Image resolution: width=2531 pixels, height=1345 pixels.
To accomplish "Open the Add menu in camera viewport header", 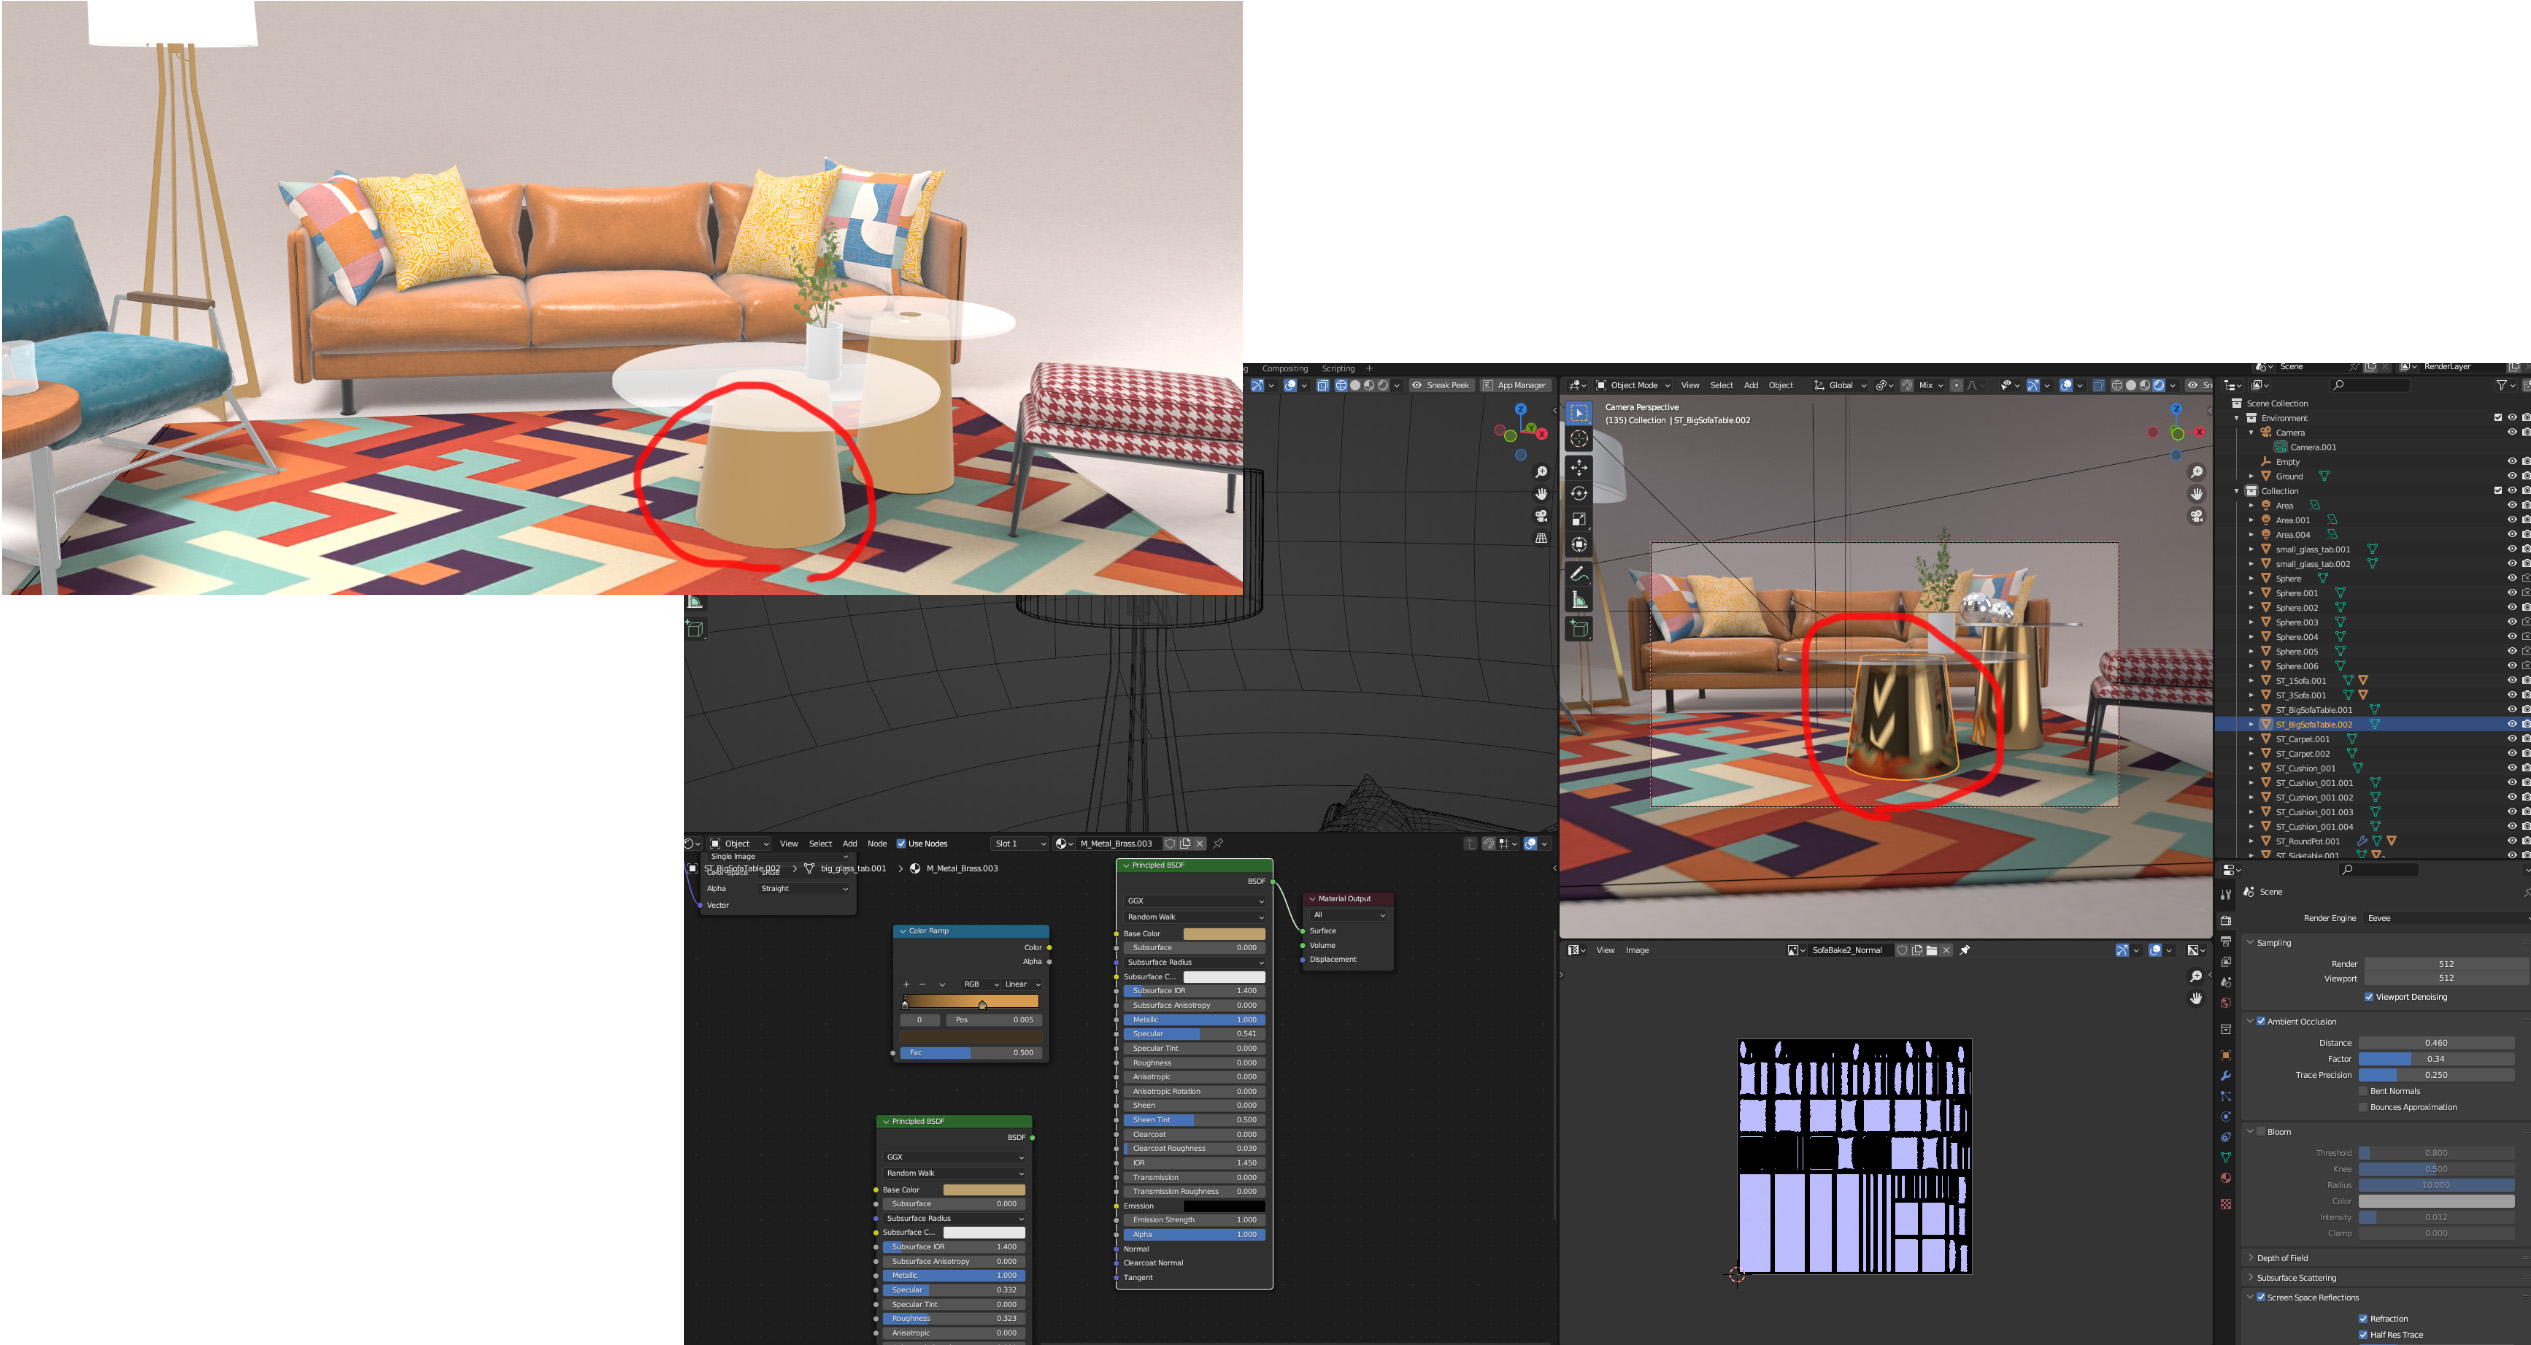I will [x=1751, y=385].
